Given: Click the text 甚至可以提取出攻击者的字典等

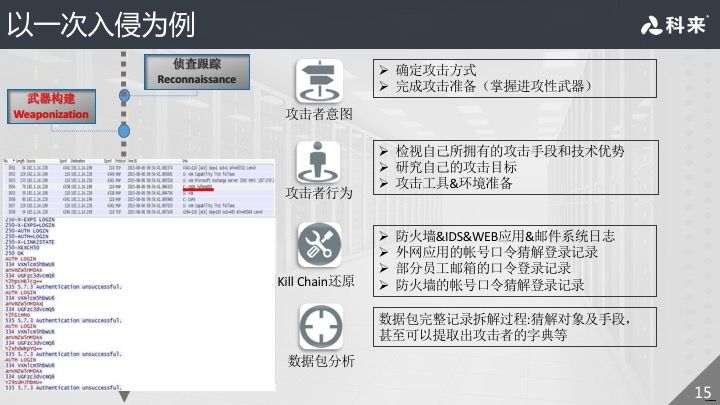Looking at the screenshot, I should coord(473,335).
